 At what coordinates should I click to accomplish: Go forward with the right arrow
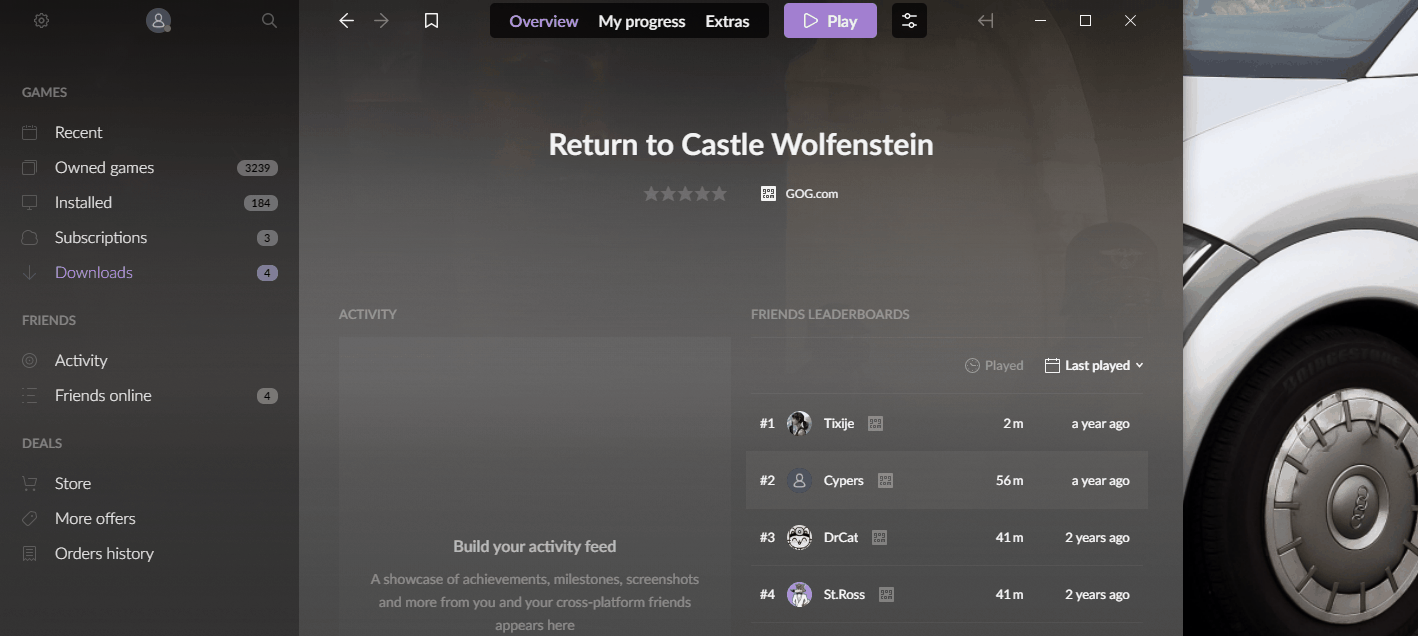[381, 21]
